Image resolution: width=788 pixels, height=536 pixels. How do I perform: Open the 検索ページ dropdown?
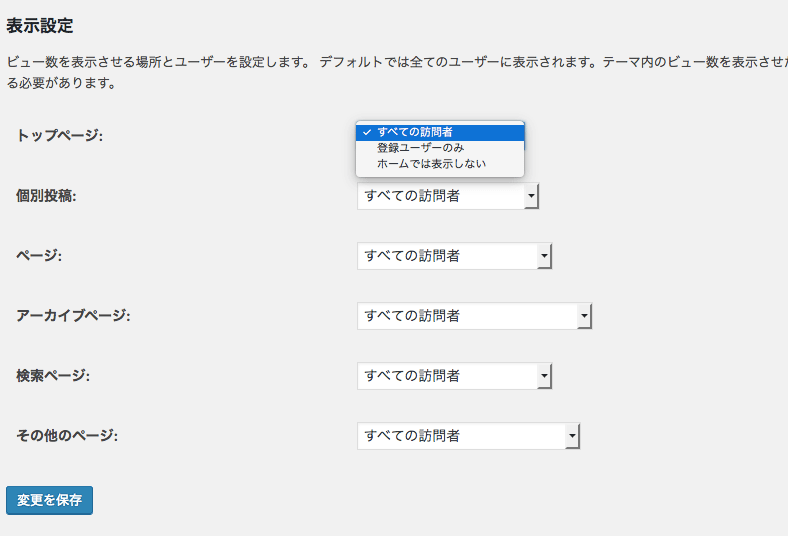(x=454, y=376)
